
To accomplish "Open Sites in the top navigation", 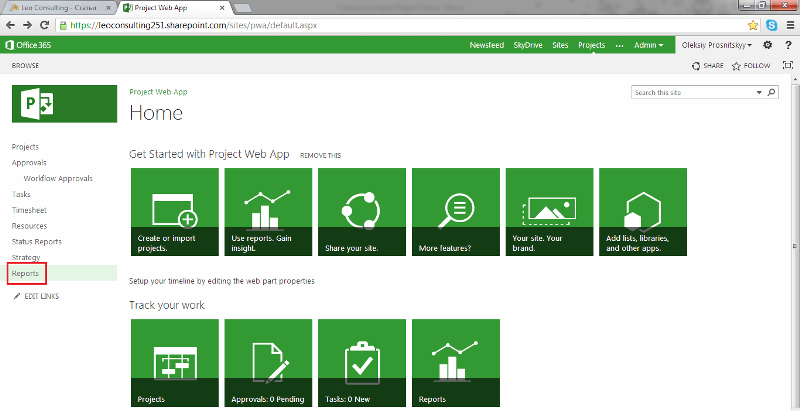I will pos(560,45).
